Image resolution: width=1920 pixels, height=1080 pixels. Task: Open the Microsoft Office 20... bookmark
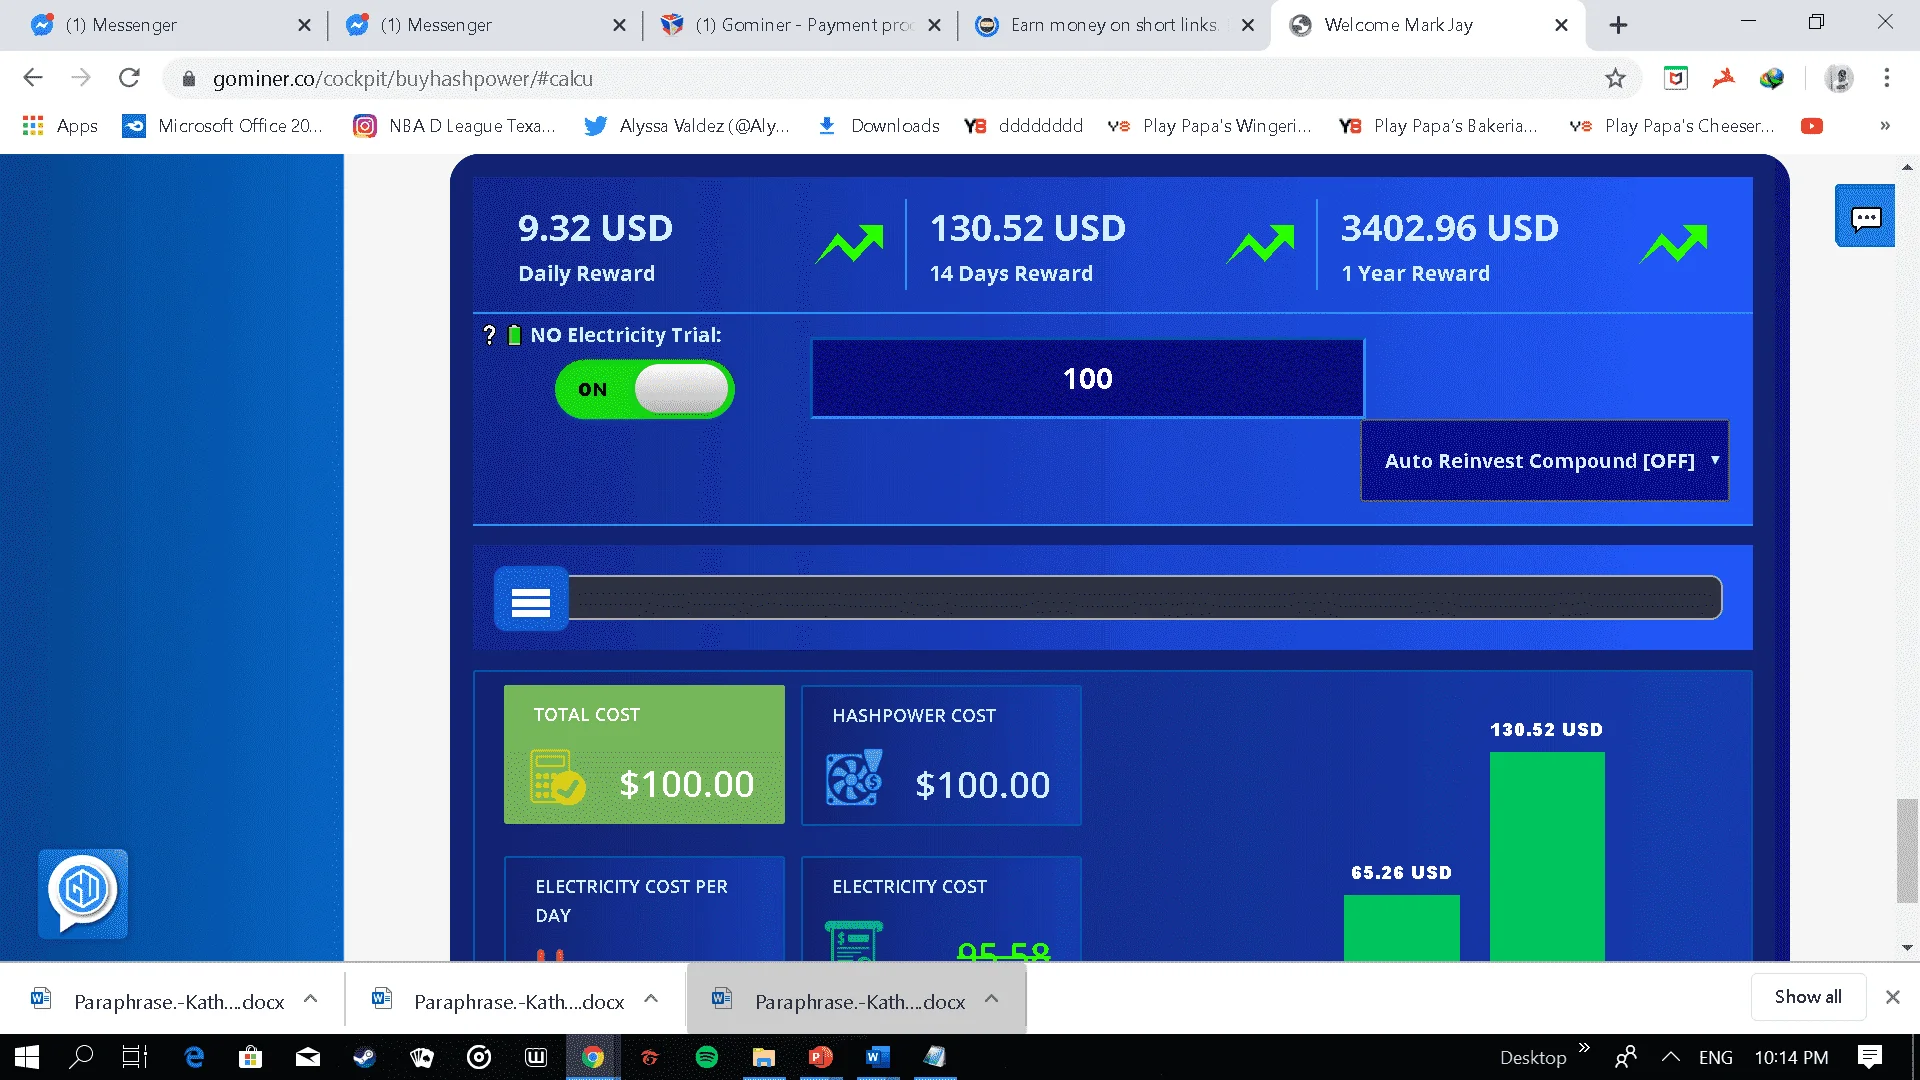[x=222, y=126]
